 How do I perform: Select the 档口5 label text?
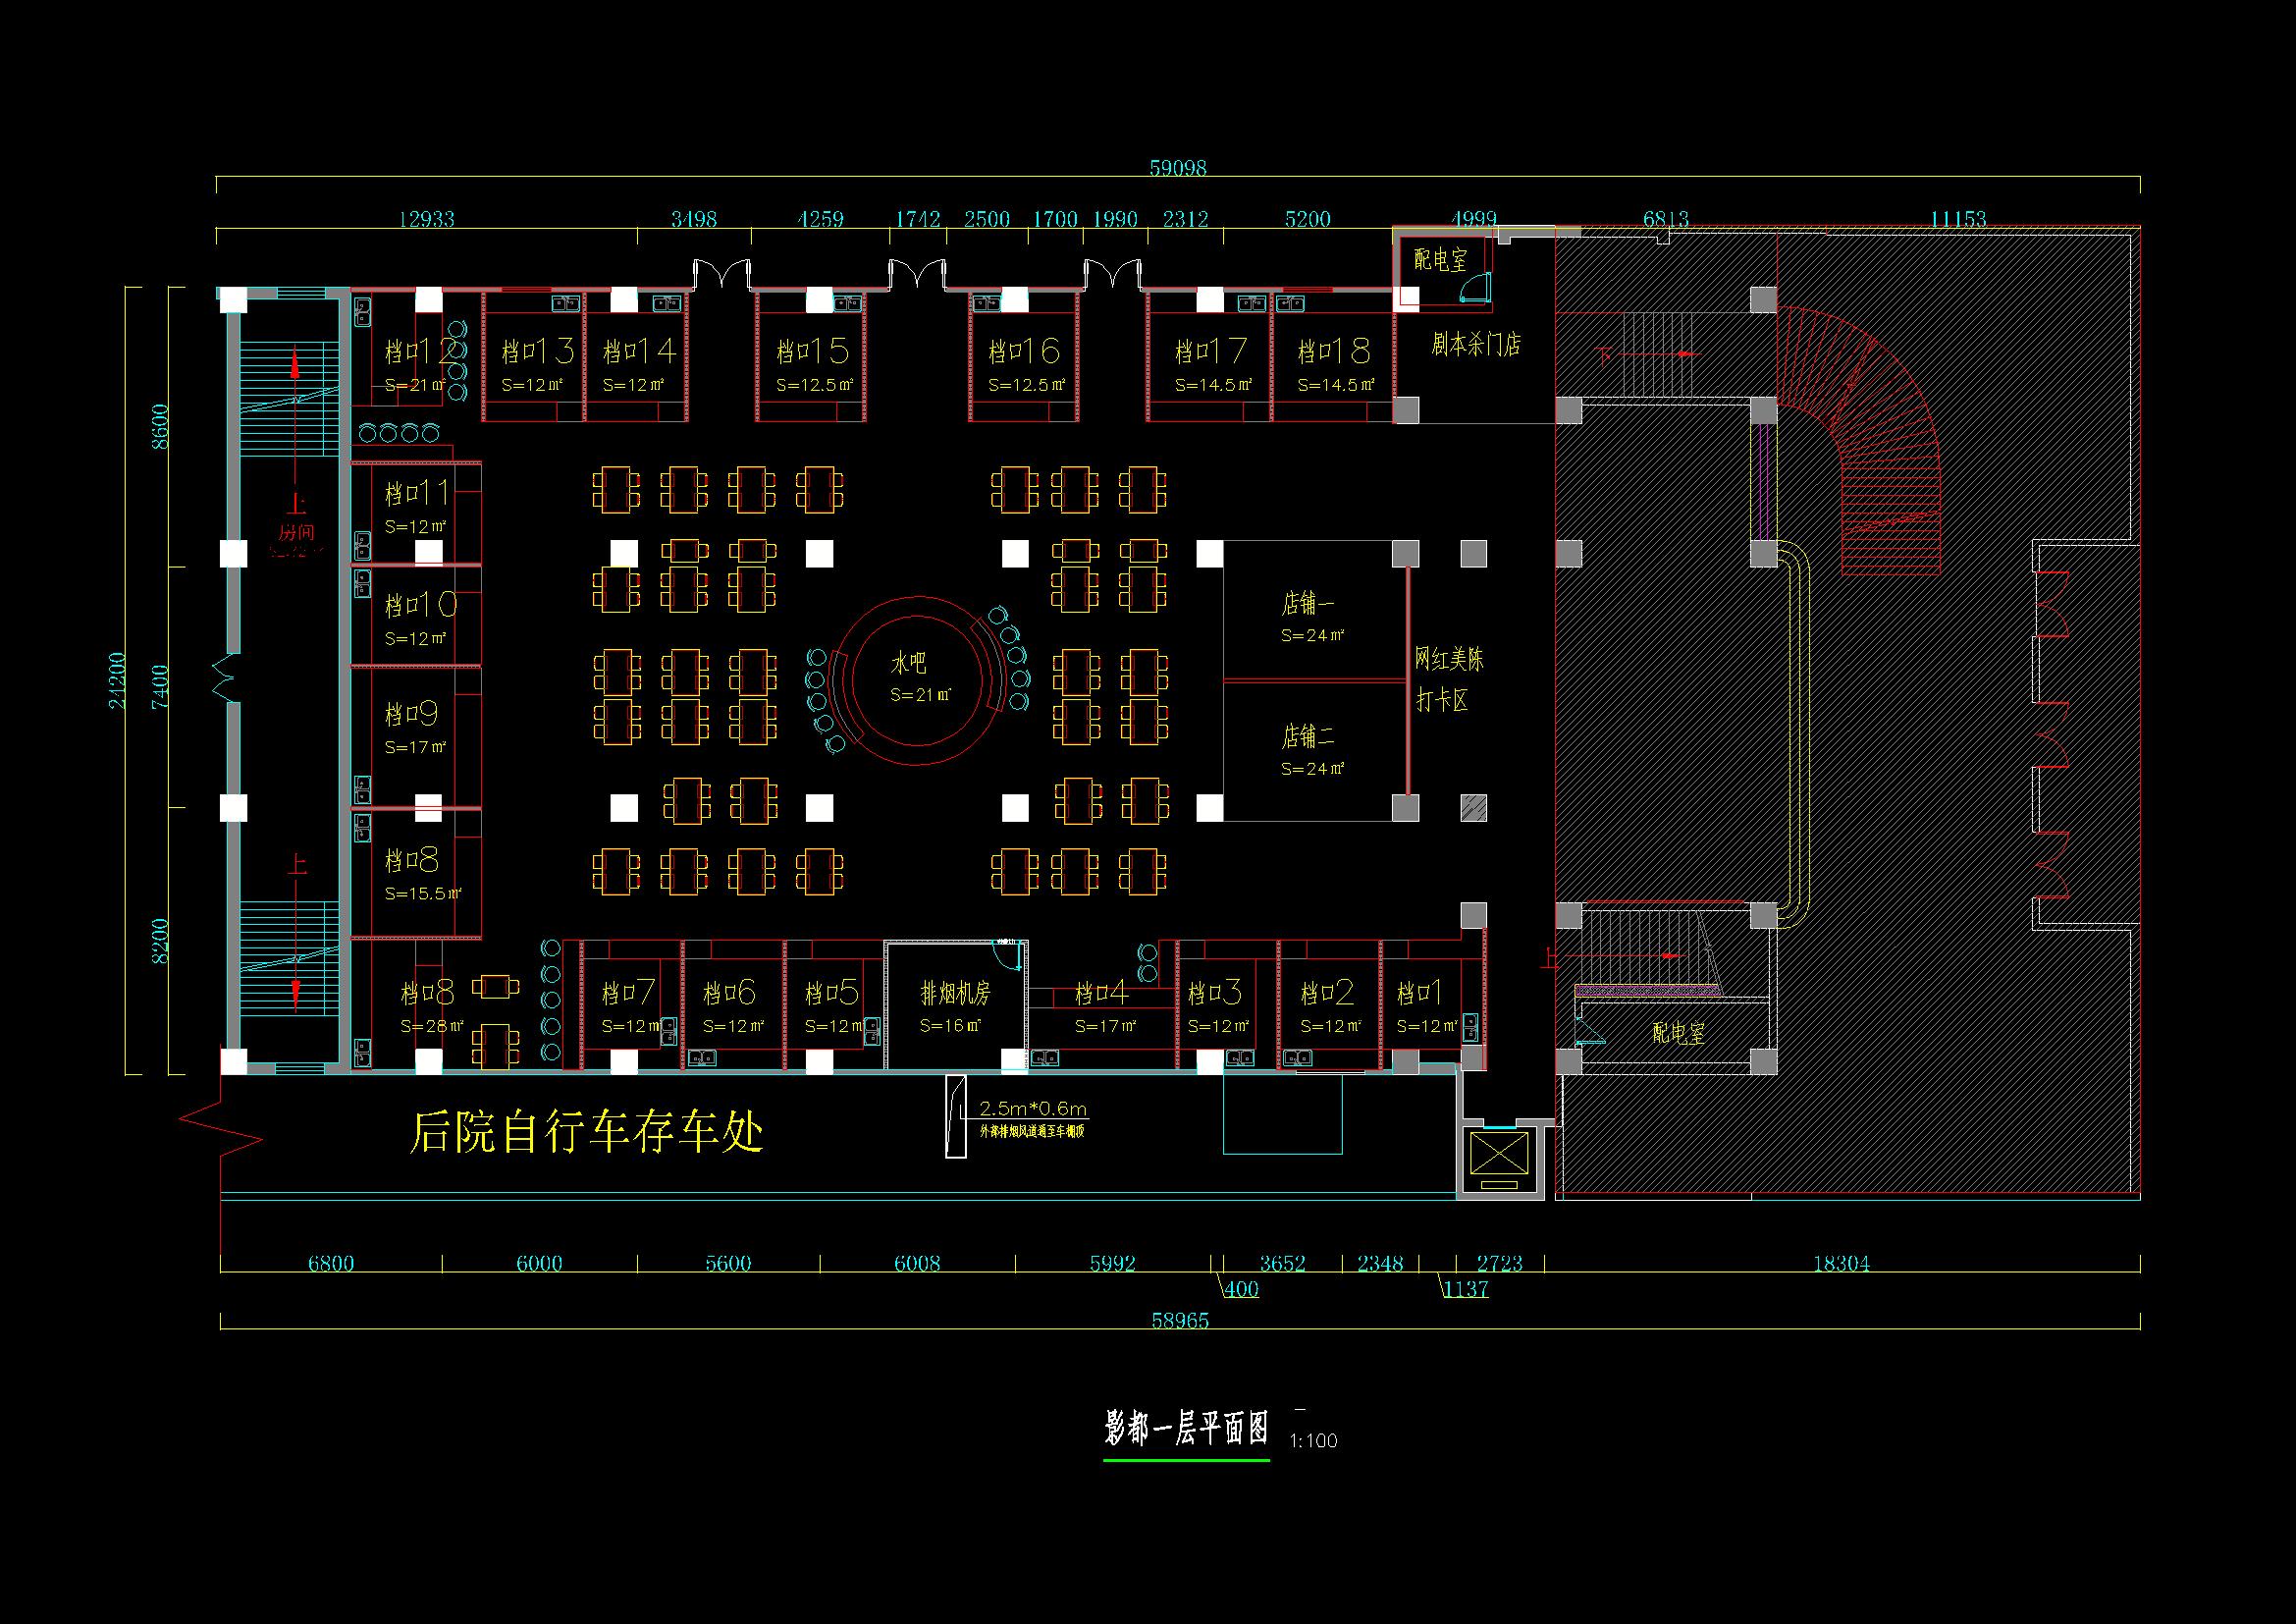(x=832, y=993)
